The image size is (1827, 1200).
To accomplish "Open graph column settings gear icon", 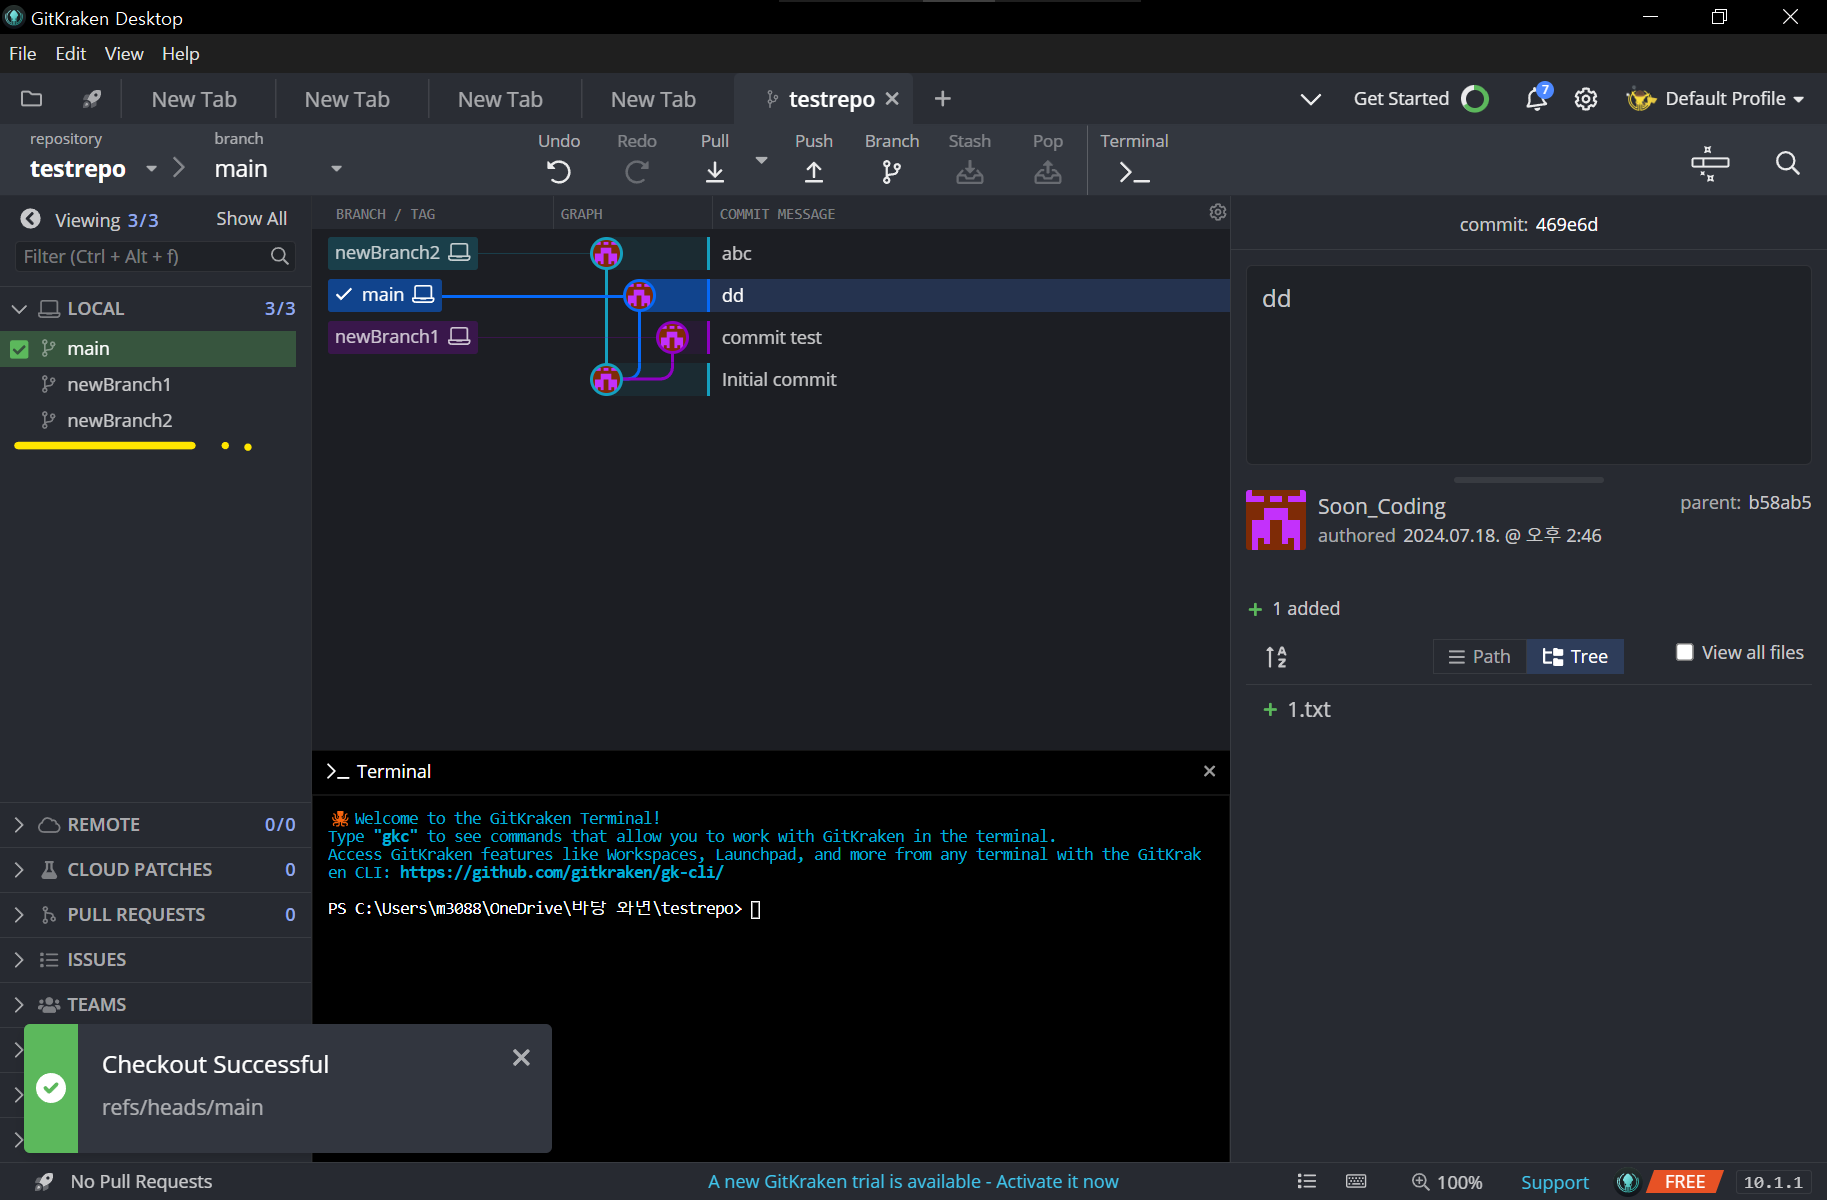I will point(1217,212).
